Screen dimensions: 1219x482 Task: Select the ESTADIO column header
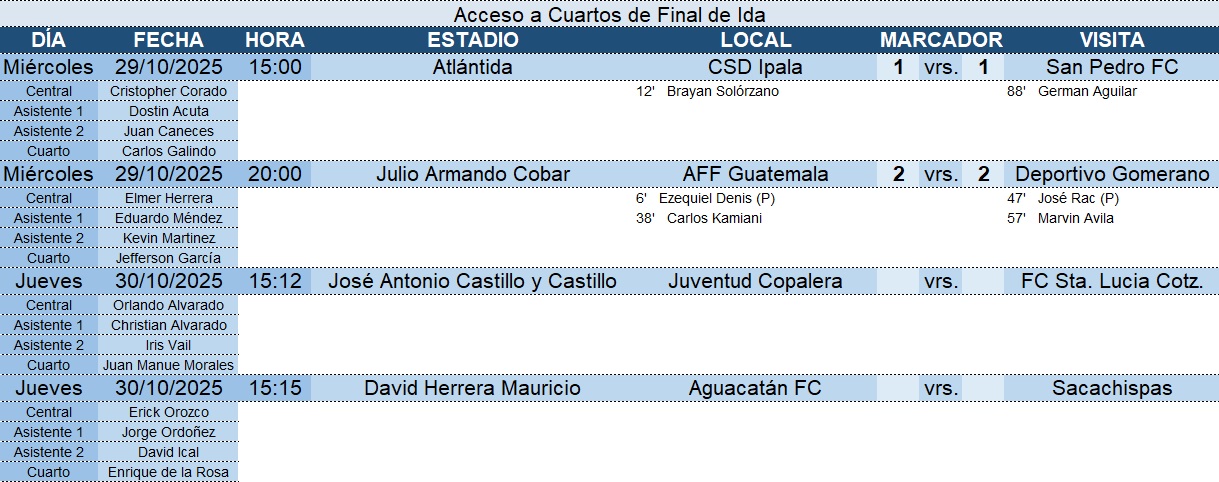point(473,40)
